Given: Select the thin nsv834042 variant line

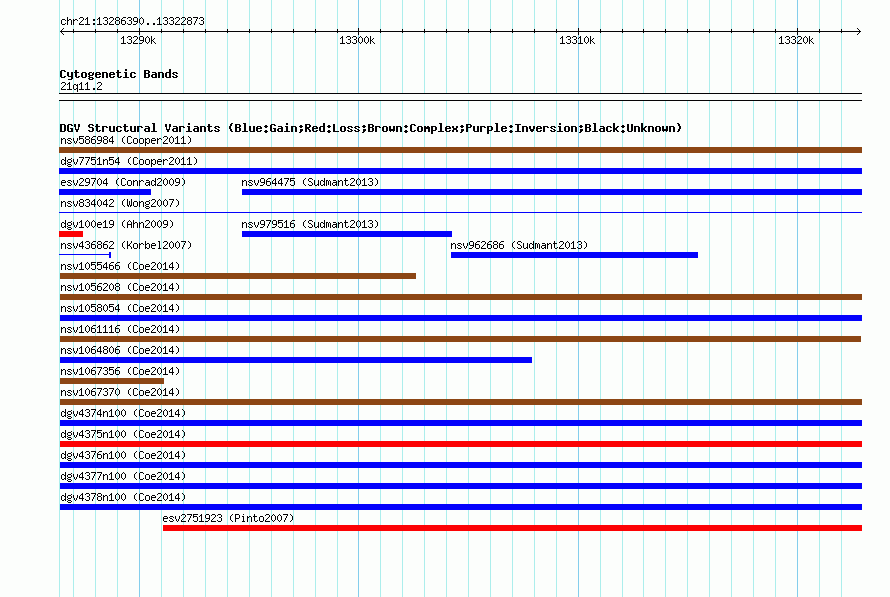Looking at the screenshot, I should (460, 213).
